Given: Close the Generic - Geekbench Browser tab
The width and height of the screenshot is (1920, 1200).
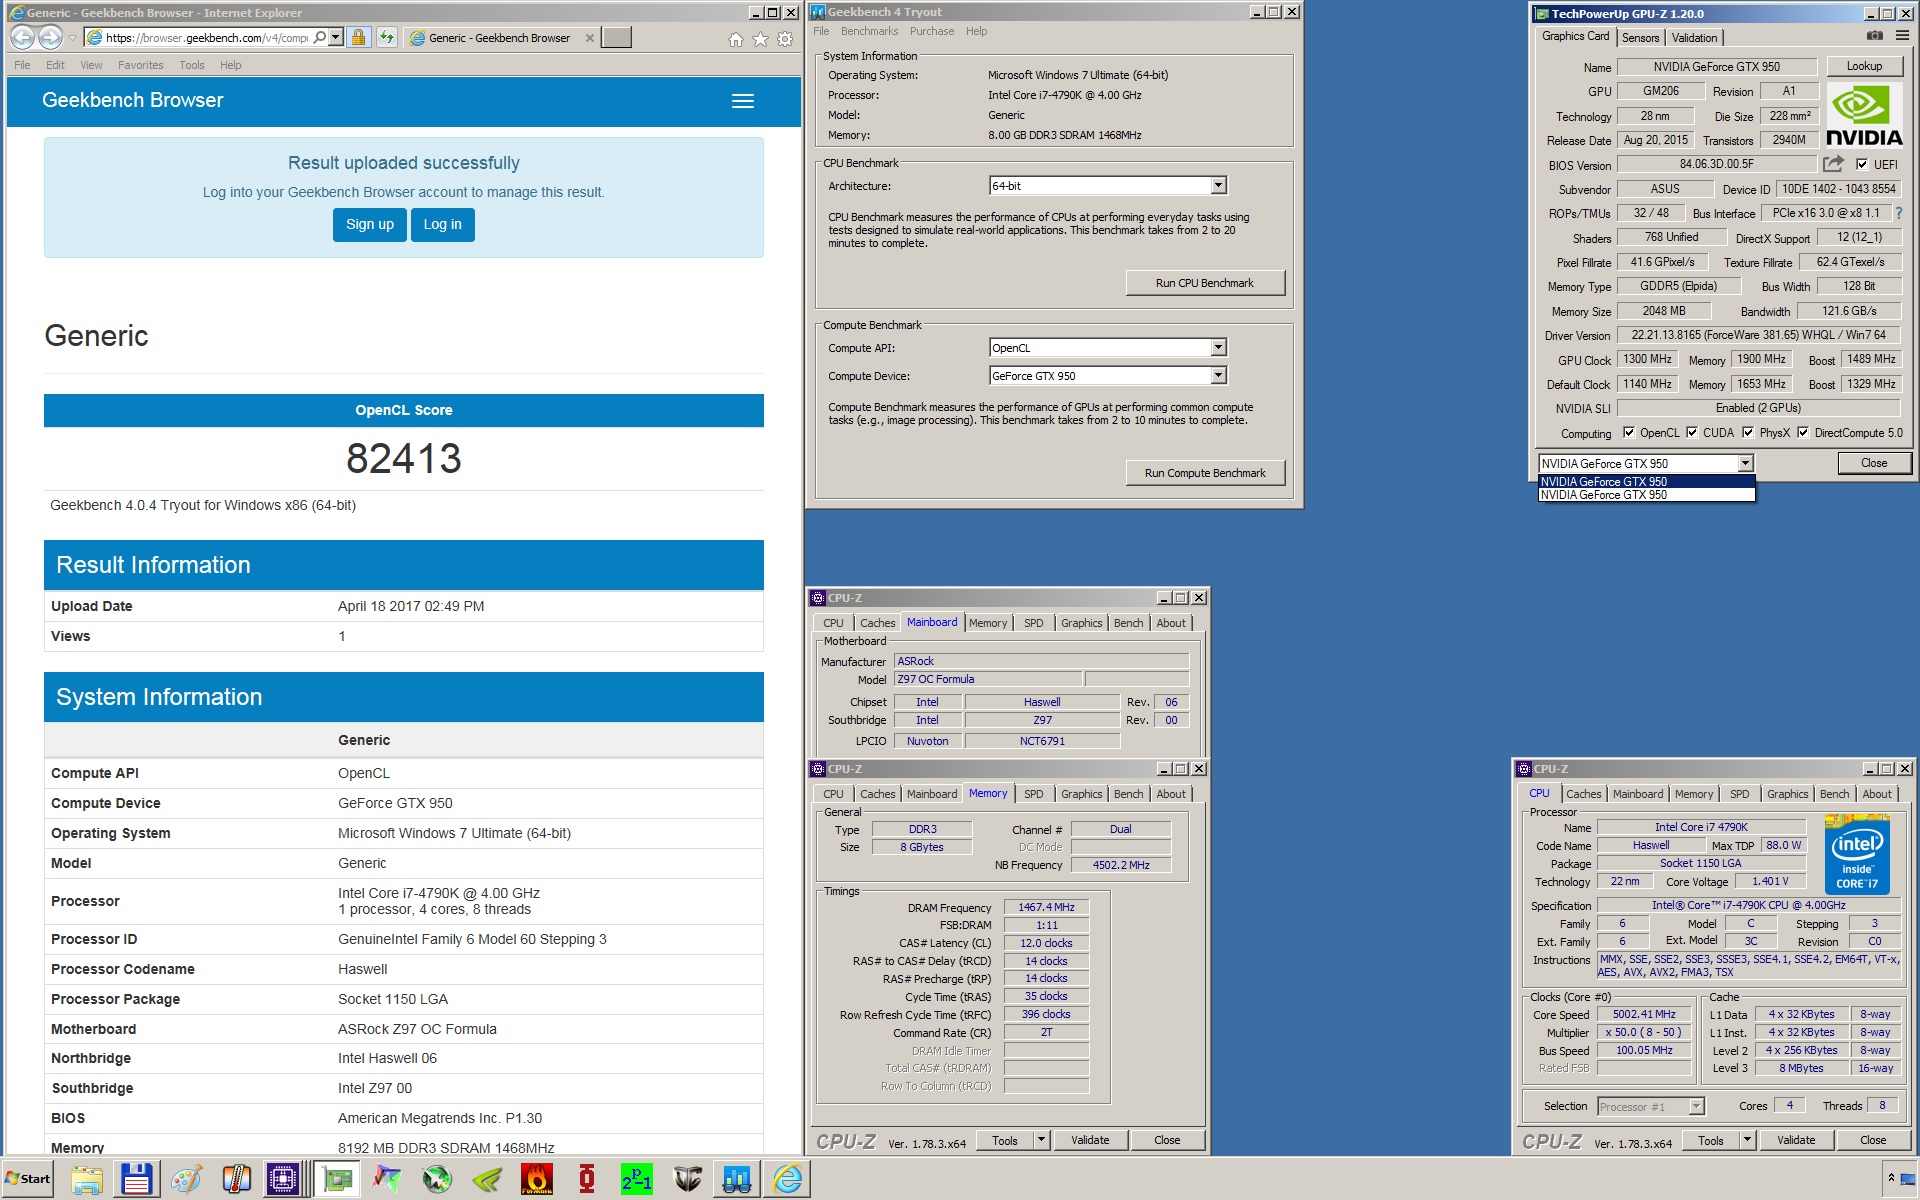Looking at the screenshot, I should click(x=589, y=38).
